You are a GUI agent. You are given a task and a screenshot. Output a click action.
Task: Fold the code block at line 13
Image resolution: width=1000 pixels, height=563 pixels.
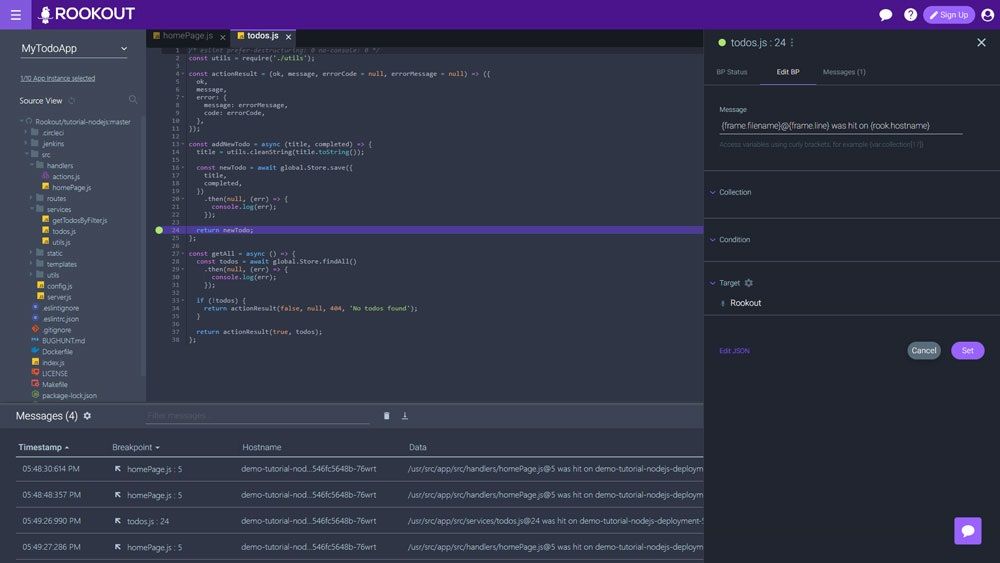tap(183, 144)
